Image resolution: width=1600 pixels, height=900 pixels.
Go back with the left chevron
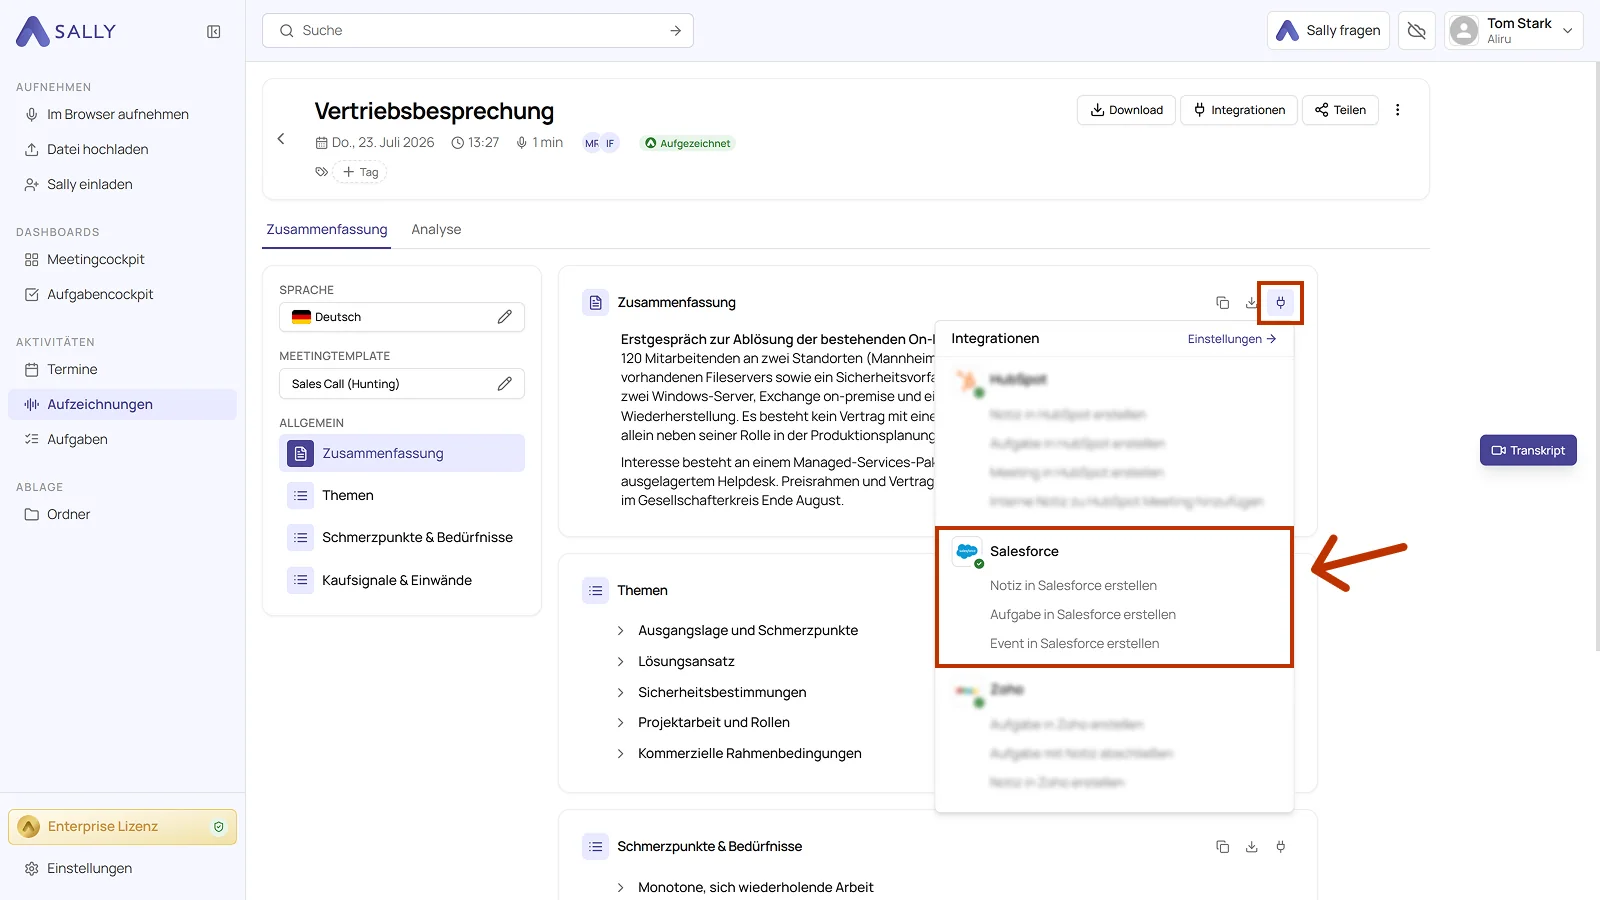pos(281,139)
